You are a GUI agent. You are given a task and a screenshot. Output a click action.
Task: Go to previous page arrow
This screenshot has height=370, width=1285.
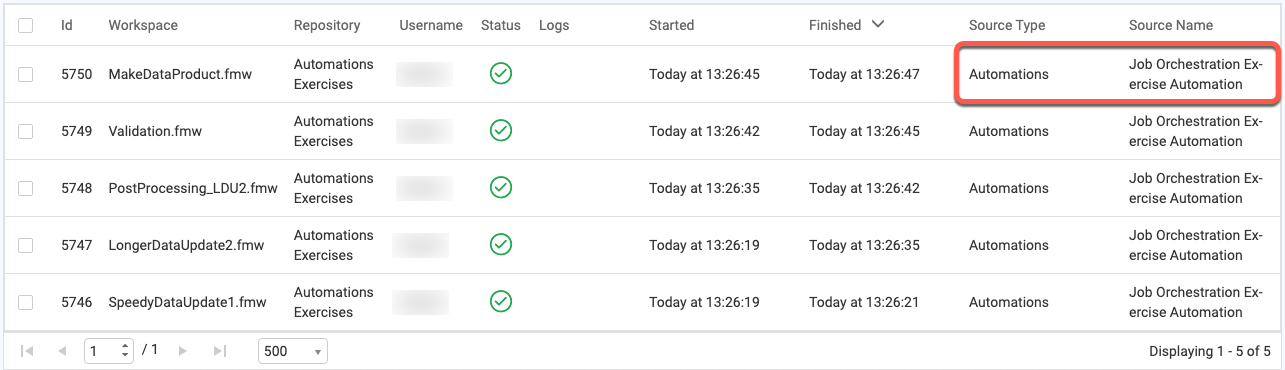(x=62, y=351)
